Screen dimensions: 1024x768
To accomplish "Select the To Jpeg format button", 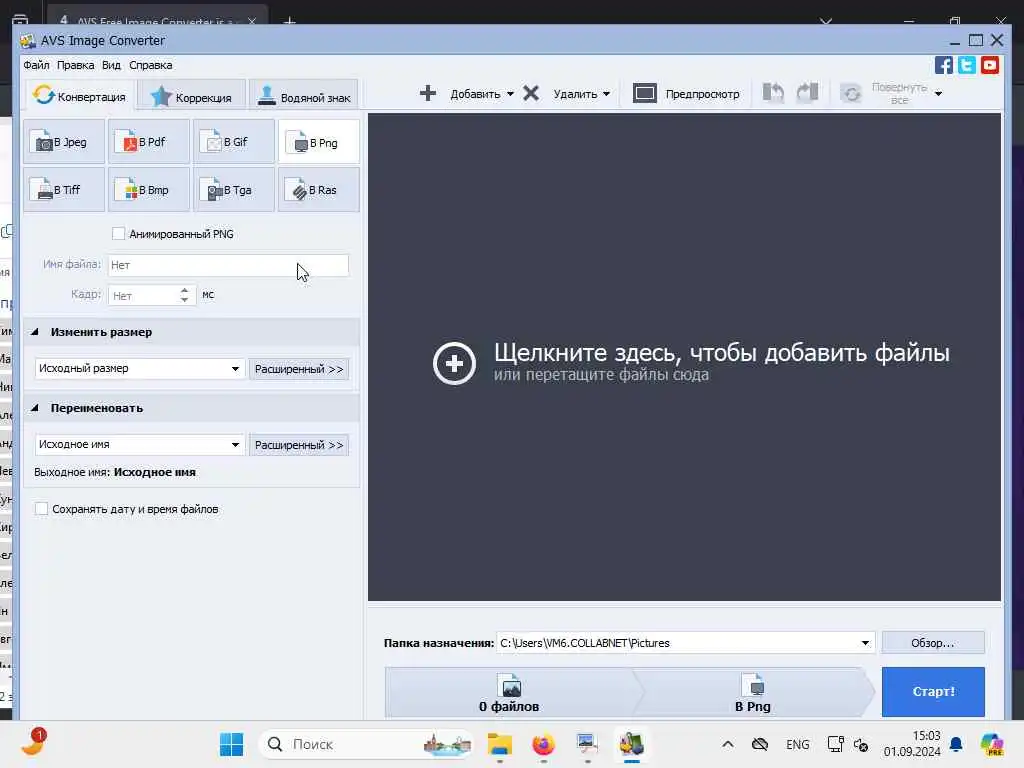I will (63, 142).
